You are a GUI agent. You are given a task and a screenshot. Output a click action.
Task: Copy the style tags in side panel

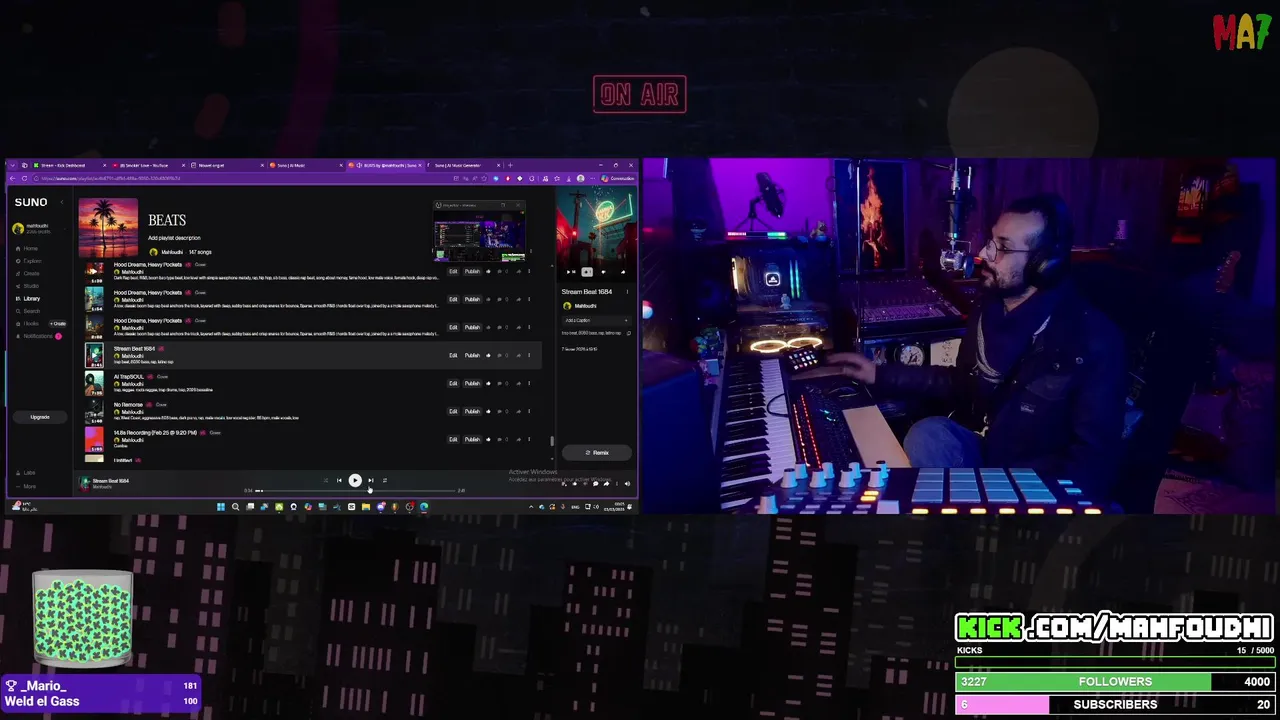629,333
